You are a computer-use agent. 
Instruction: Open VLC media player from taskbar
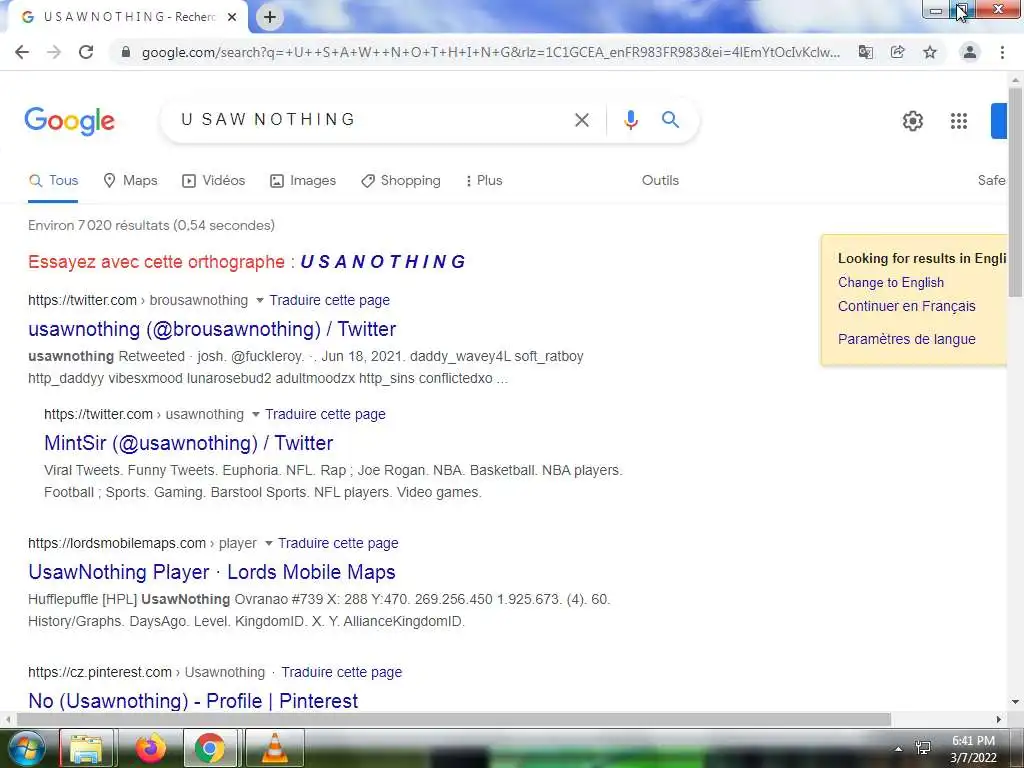tap(275, 748)
